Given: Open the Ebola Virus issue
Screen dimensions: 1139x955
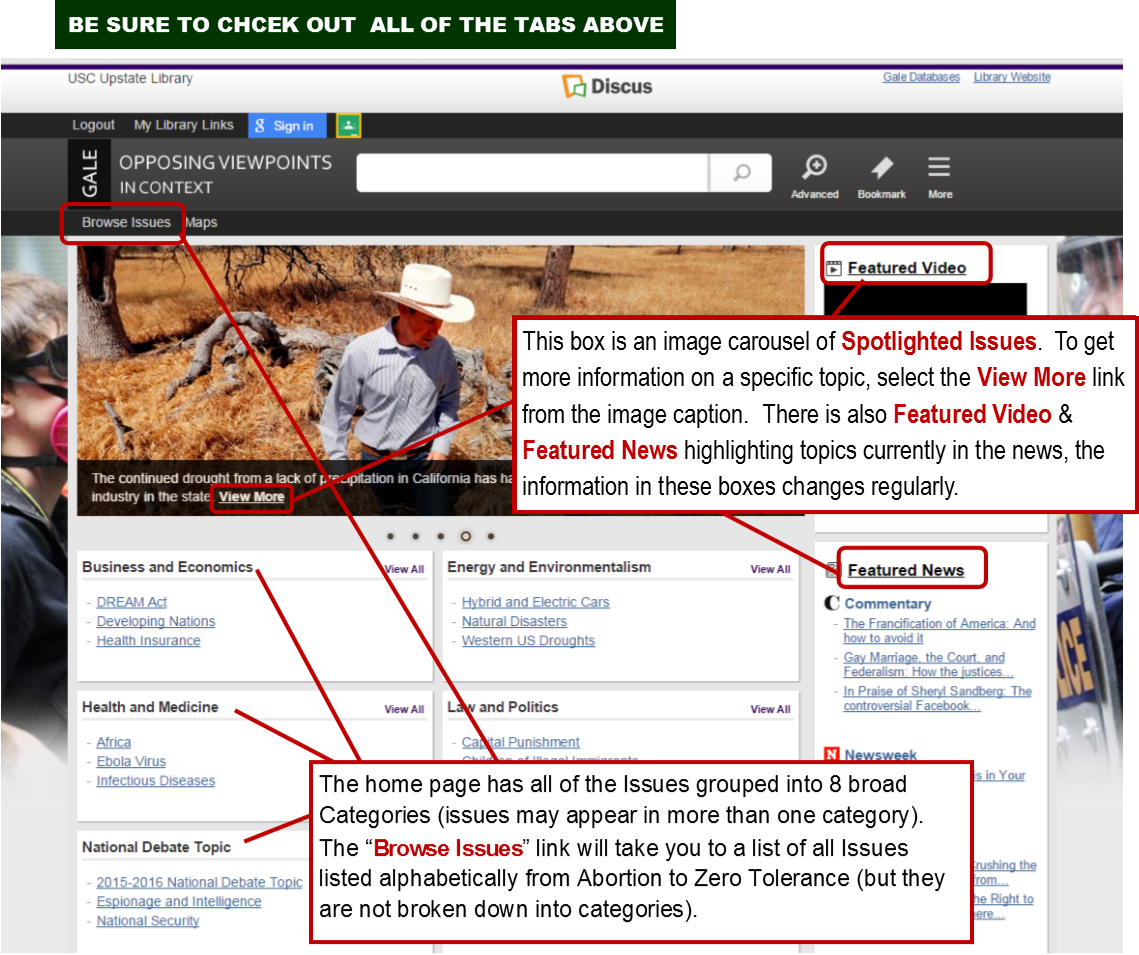Looking at the screenshot, I should [x=131, y=761].
